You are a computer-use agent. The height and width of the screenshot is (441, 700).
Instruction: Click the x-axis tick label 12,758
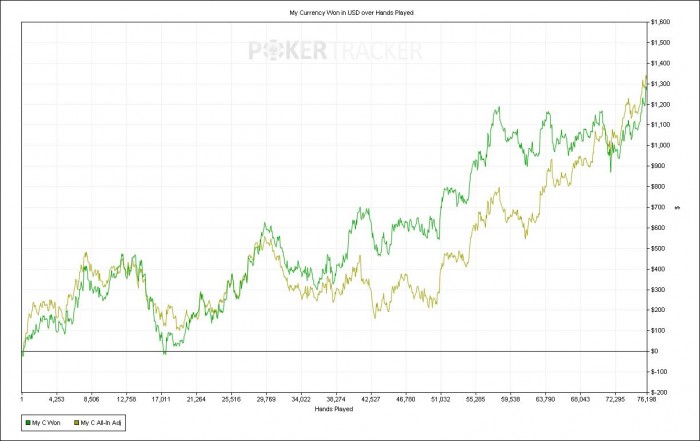pos(126,399)
